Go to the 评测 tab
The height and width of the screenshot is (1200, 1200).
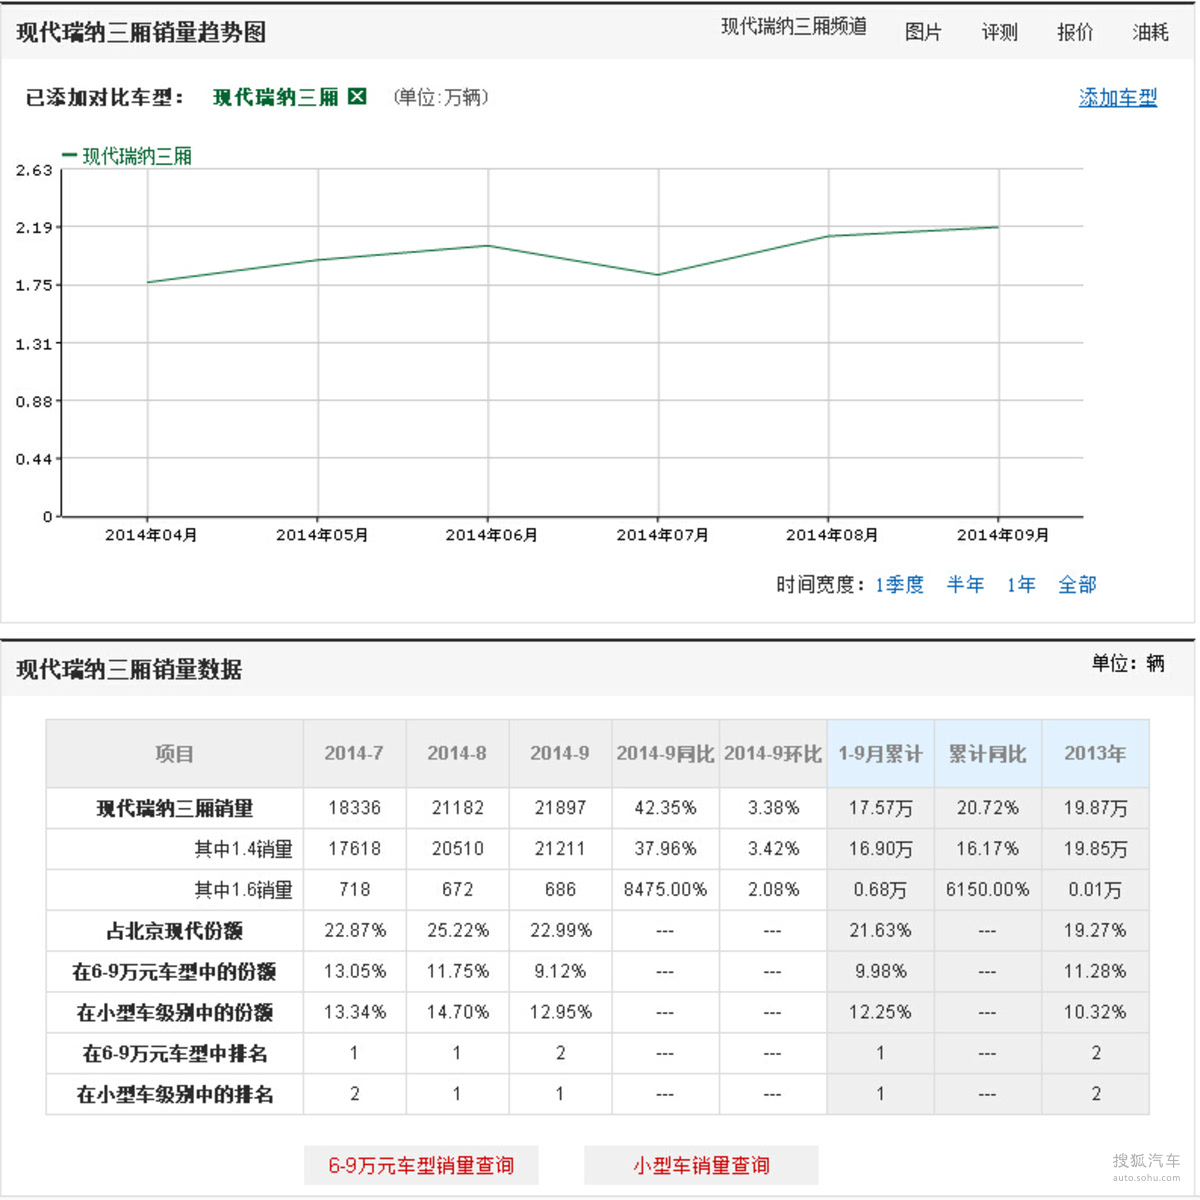pyautogui.click(x=999, y=32)
